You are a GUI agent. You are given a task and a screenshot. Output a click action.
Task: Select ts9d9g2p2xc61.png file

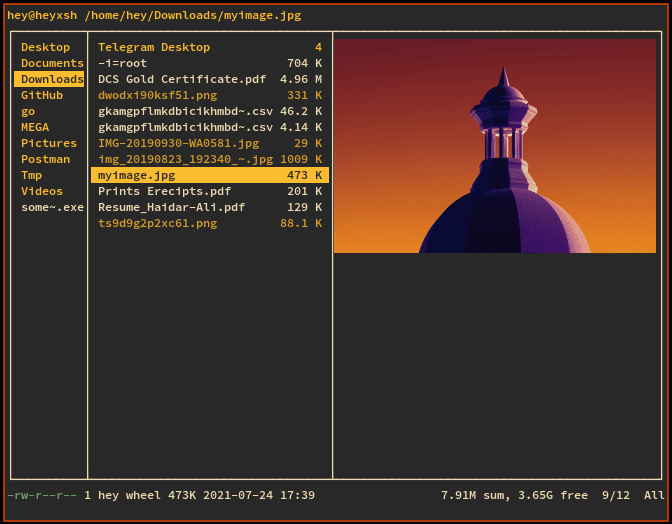pyautogui.click(x=210, y=223)
